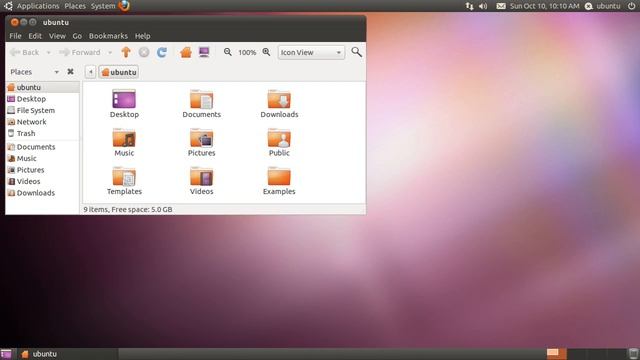Zoom in with magnifier plus icon

267,52
